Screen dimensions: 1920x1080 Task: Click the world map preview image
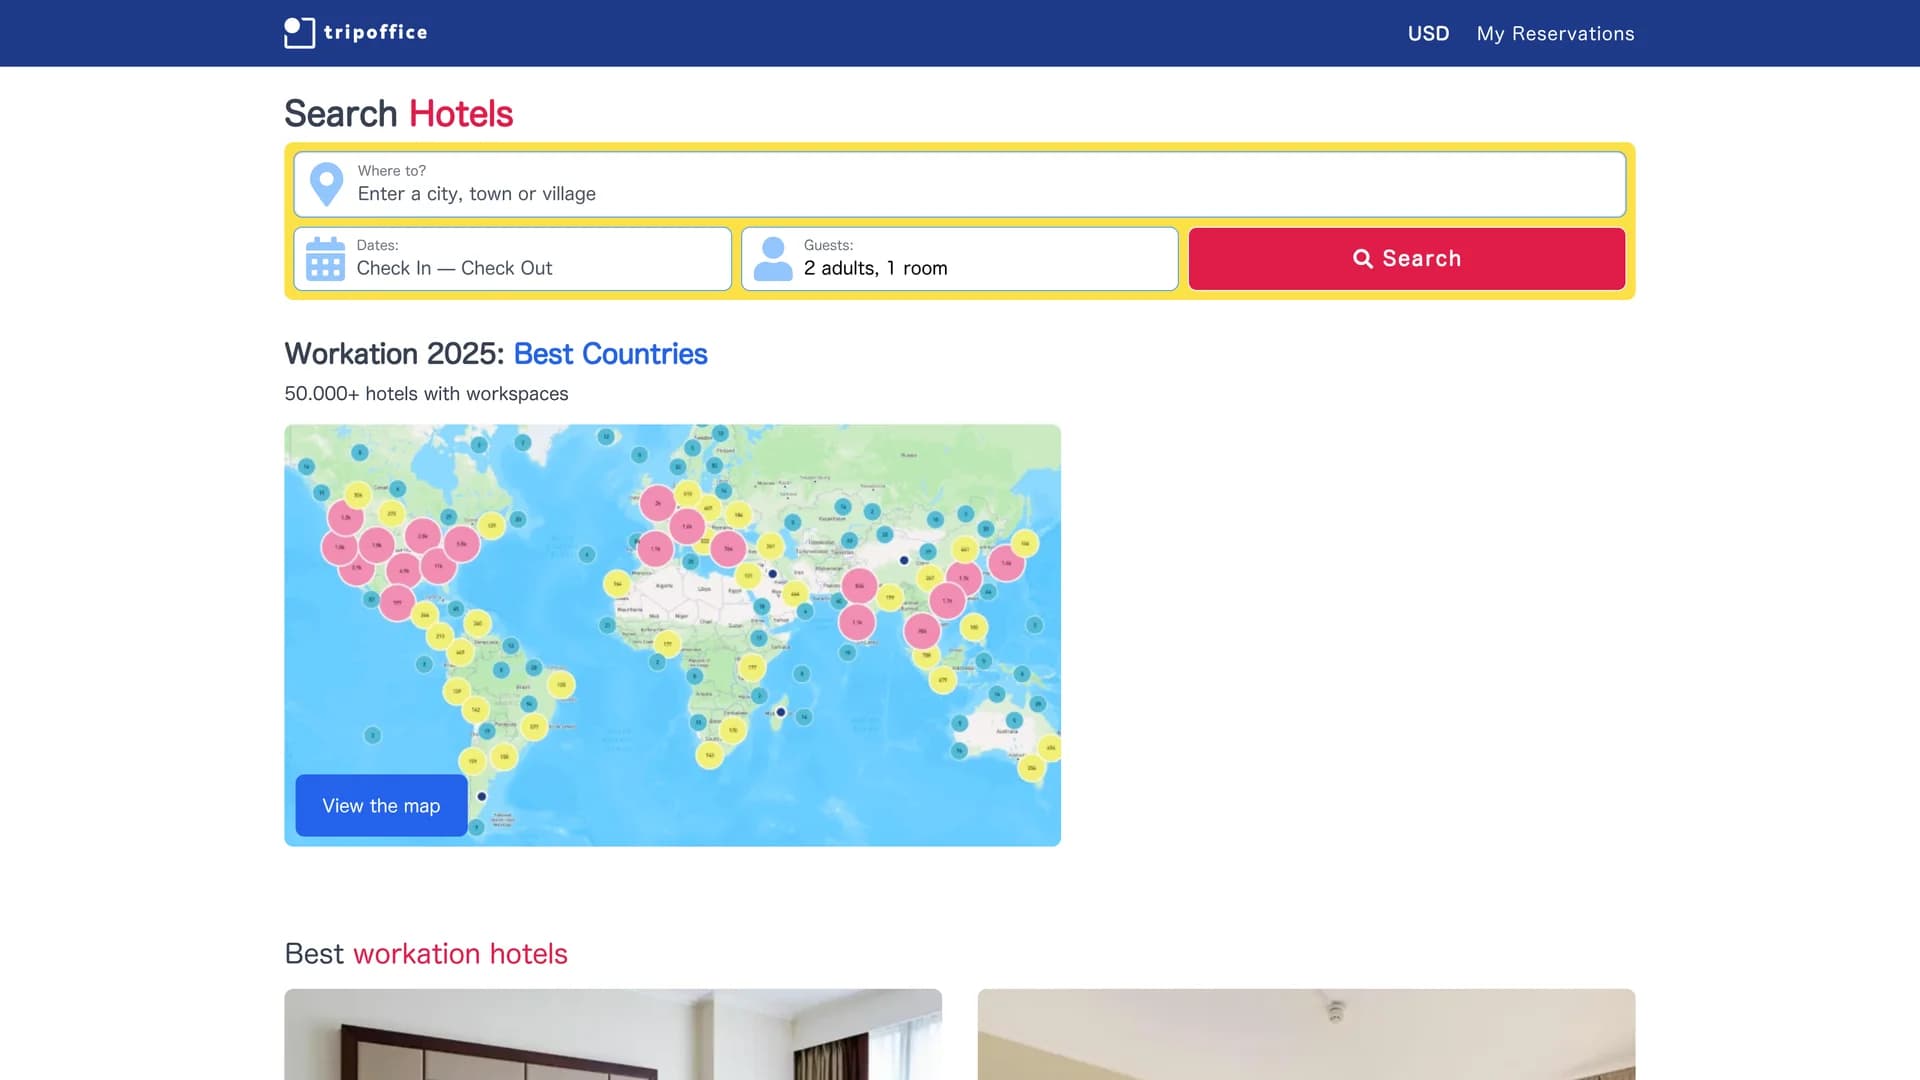coord(672,635)
